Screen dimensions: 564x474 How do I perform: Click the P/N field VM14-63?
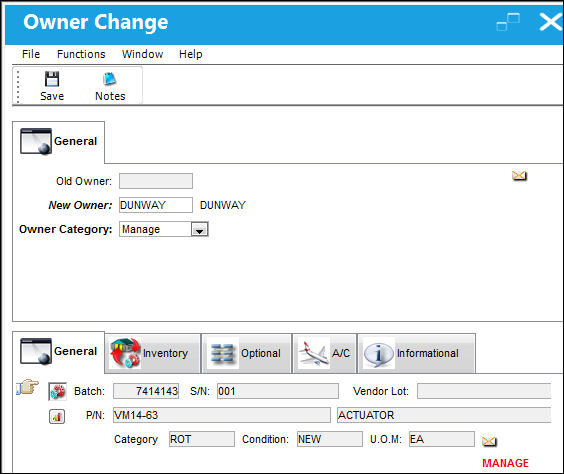[x=222, y=415]
